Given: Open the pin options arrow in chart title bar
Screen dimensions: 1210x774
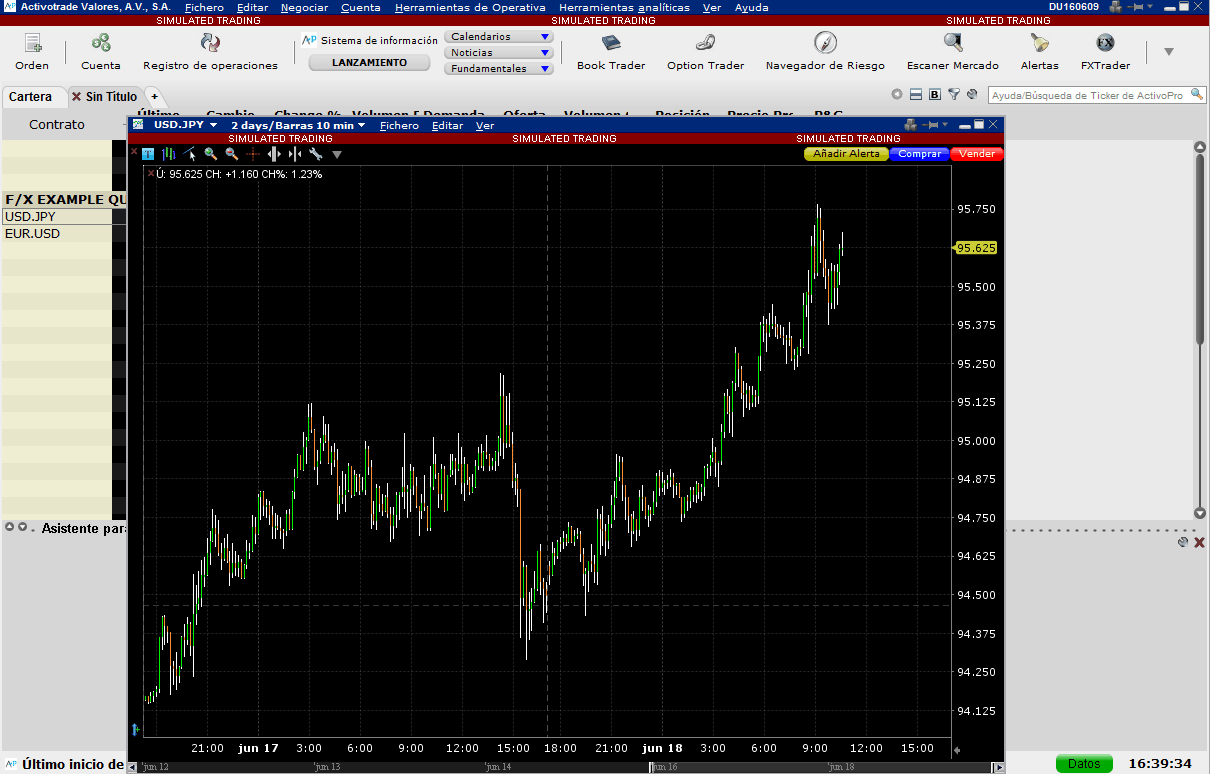Looking at the screenshot, I should (945, 125).
